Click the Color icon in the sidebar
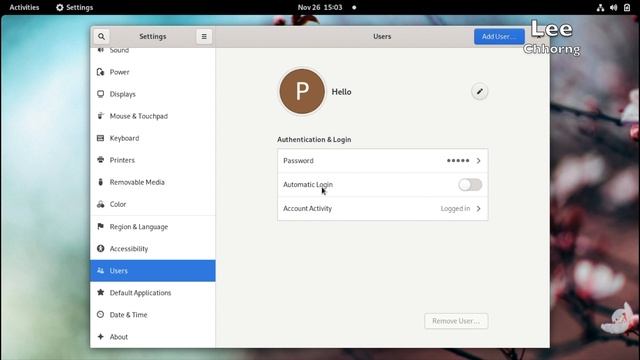 point(100,204)
